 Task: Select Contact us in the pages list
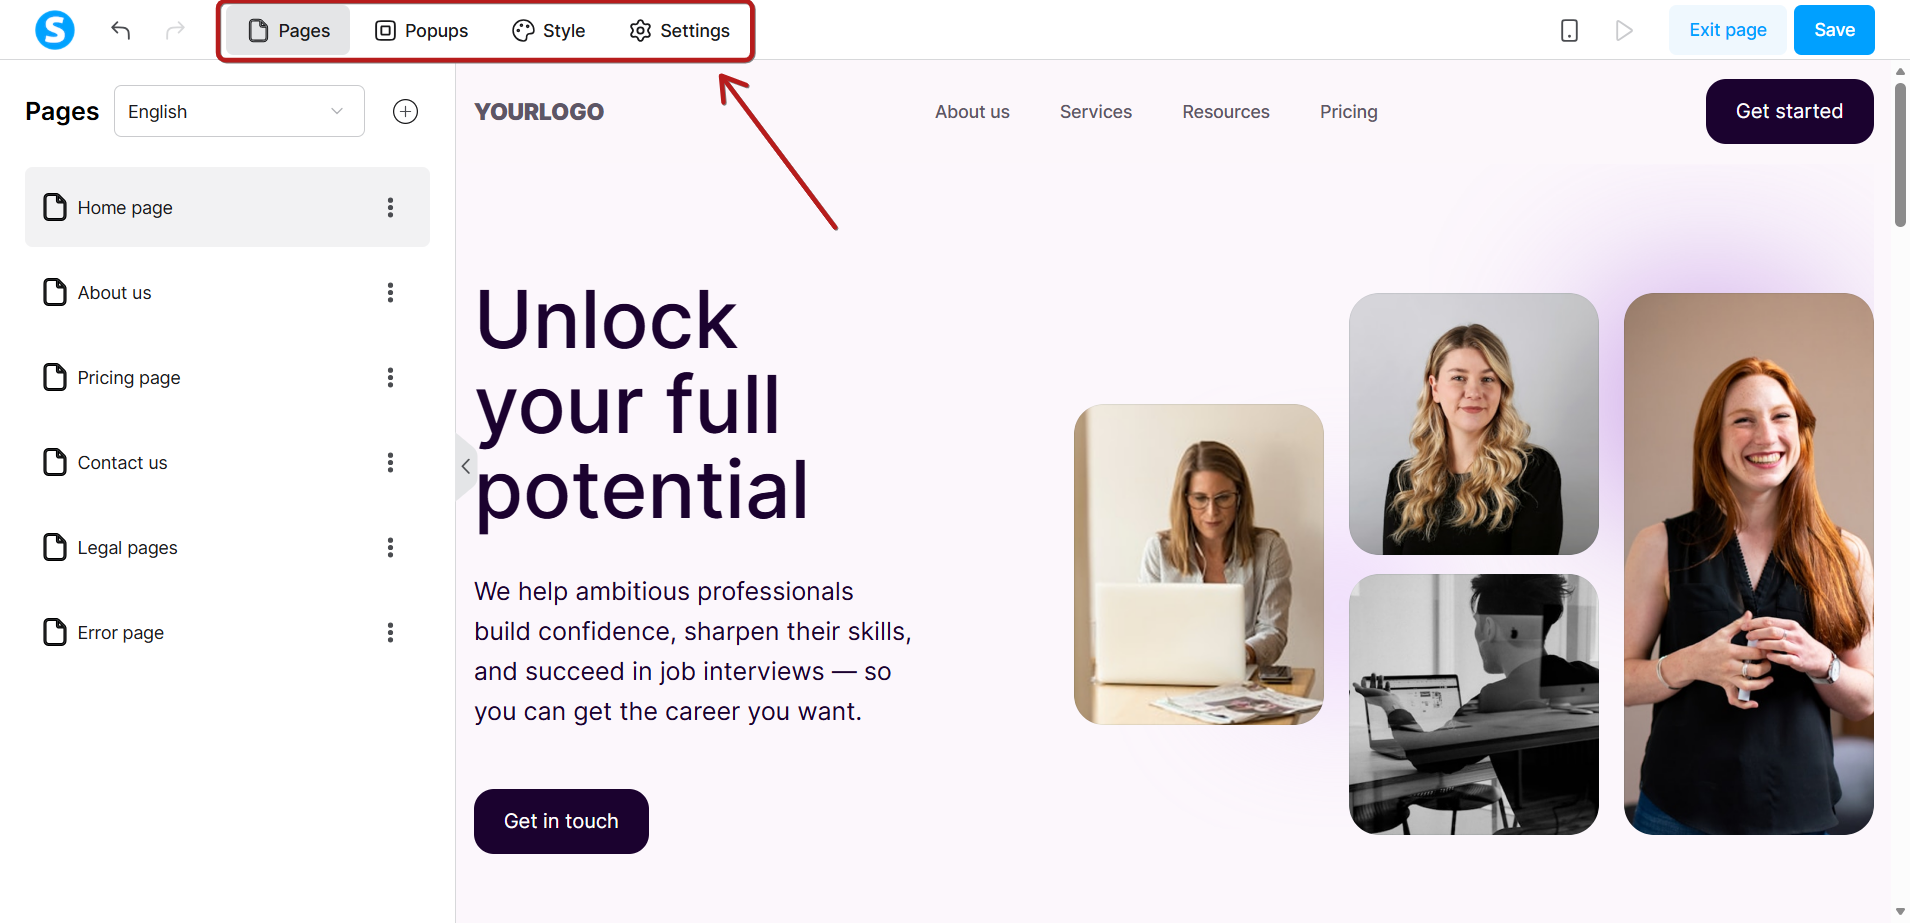(x=227, y=462)
